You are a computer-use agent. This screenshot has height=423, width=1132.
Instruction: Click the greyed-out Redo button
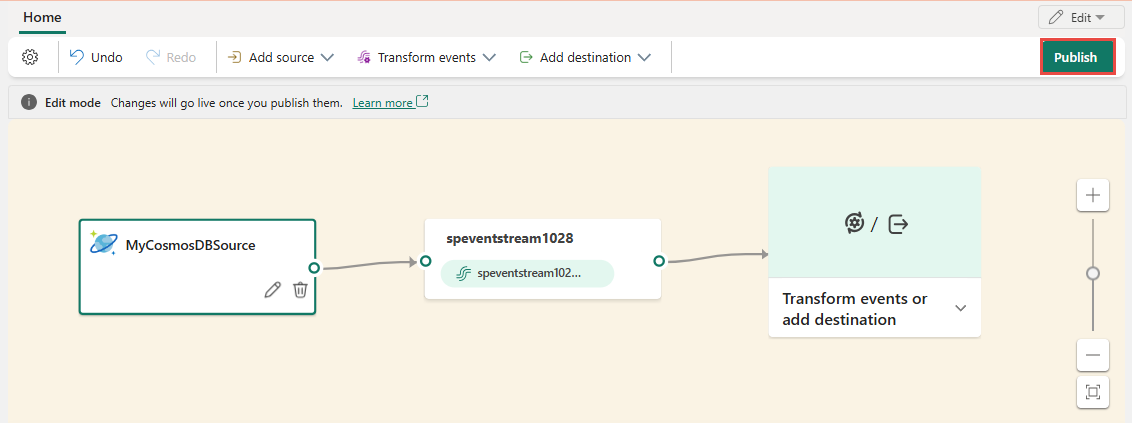pos(170,57)
